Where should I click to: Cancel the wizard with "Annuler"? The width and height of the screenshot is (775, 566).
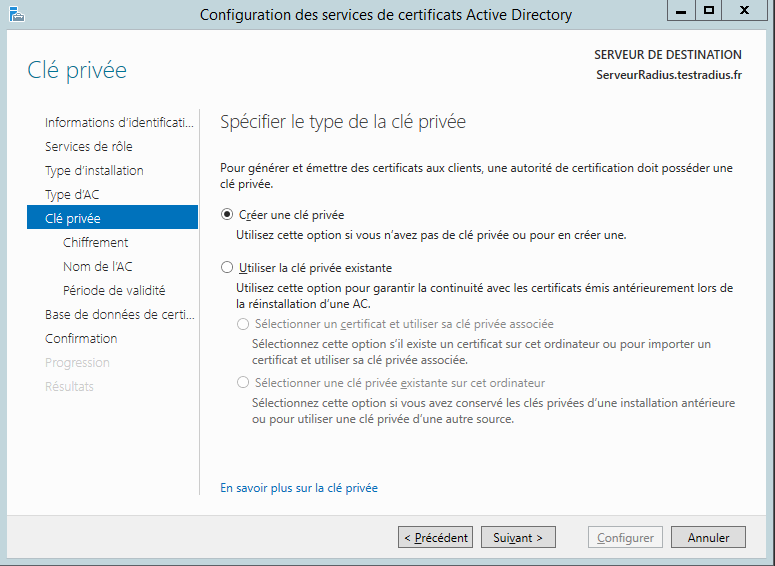click(708, 537)
